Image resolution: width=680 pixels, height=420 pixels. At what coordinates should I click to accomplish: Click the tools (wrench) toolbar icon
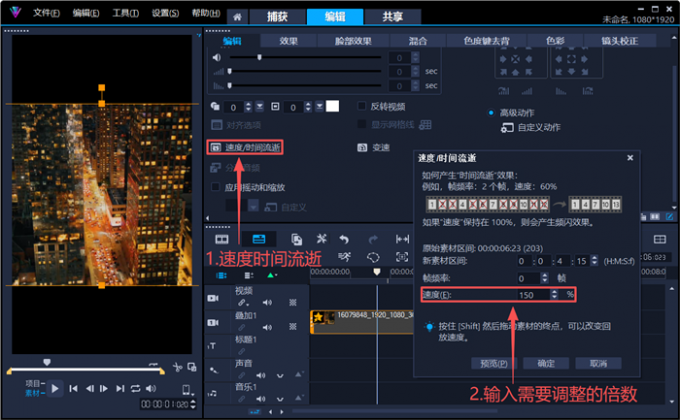321,239
